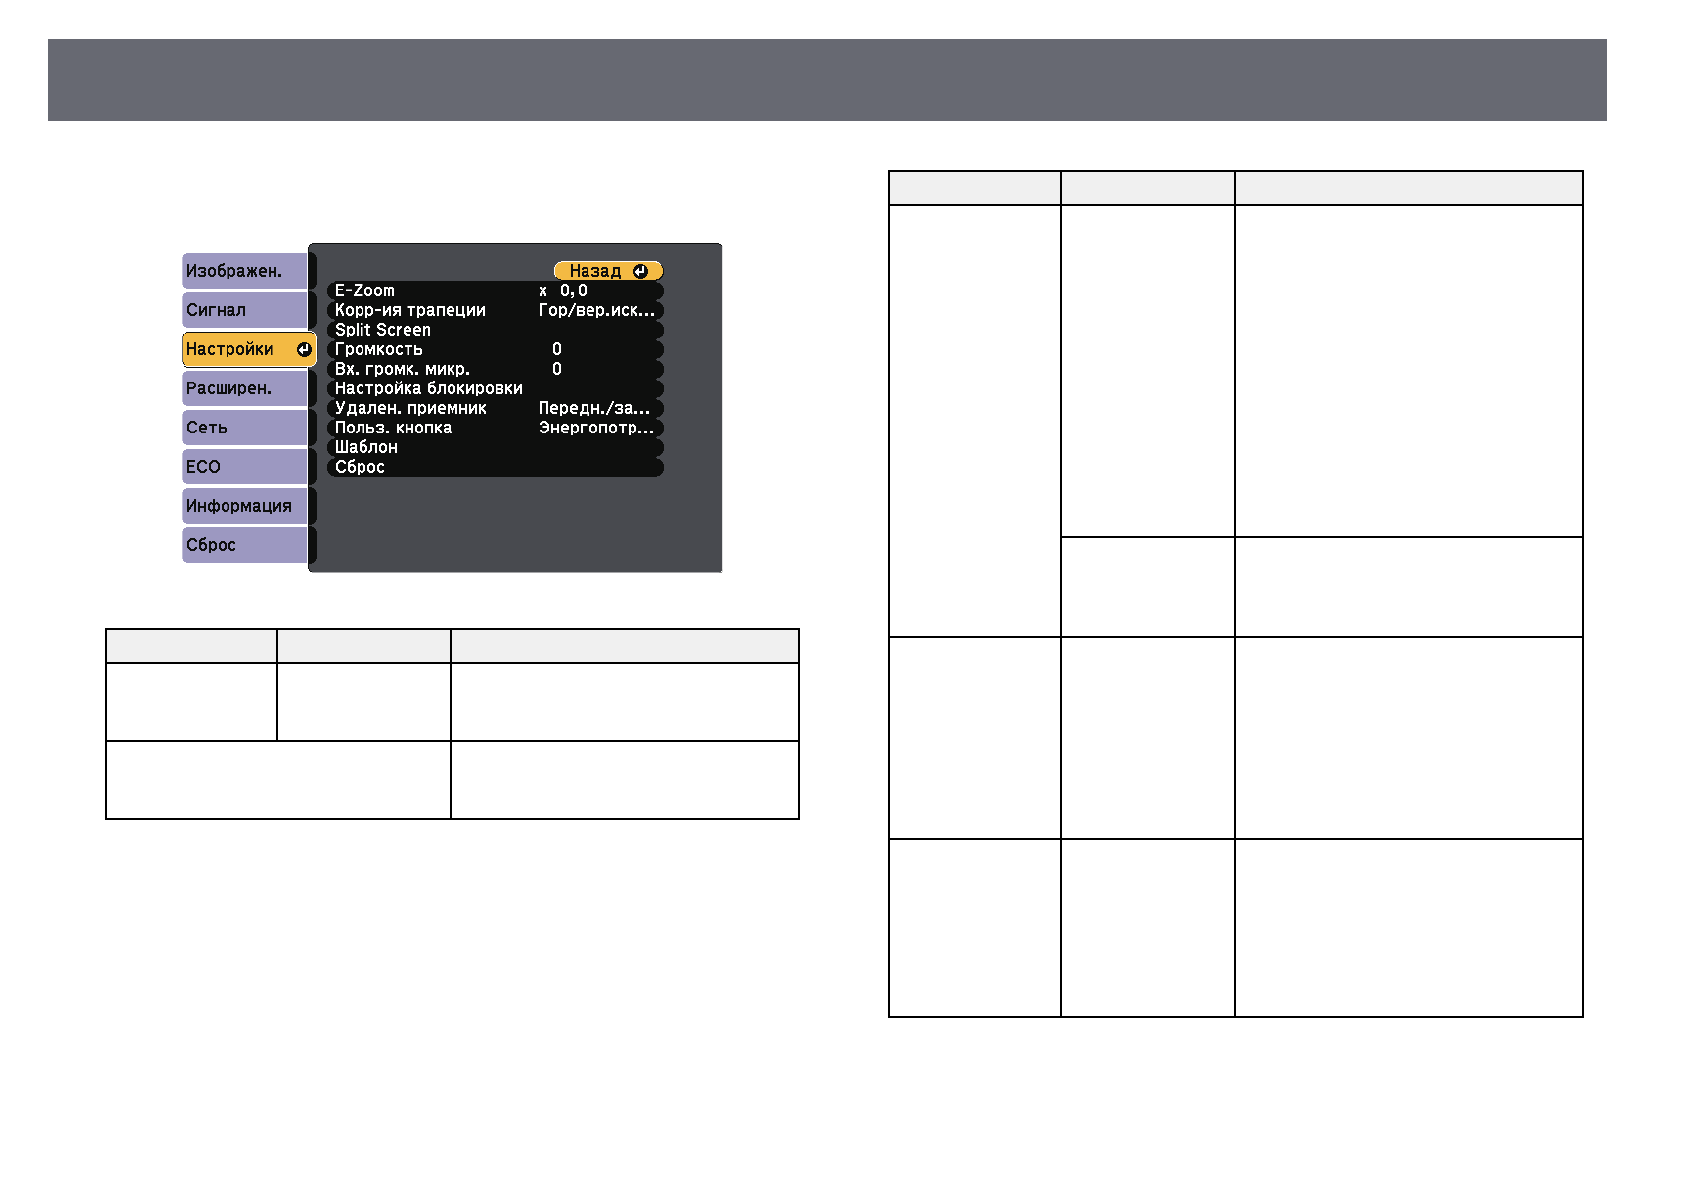This screenshot has height=1190, width=1684.
Task: Switch to the Сигнал tab
Action: 245,310
